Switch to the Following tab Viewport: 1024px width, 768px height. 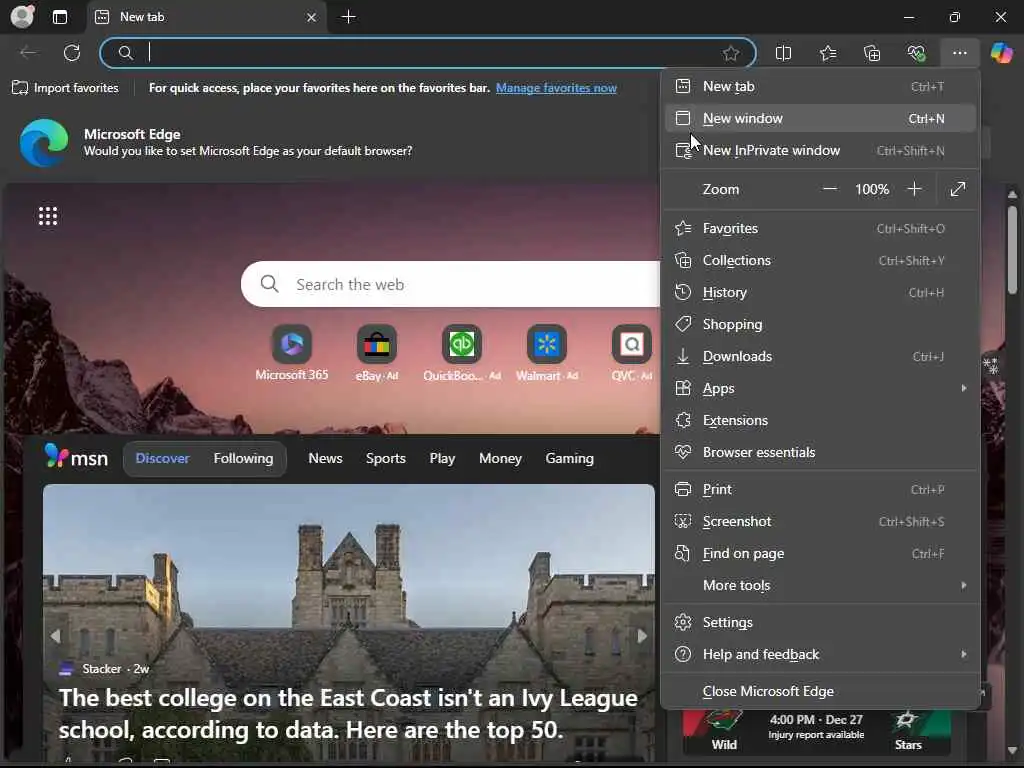(243, 458)
